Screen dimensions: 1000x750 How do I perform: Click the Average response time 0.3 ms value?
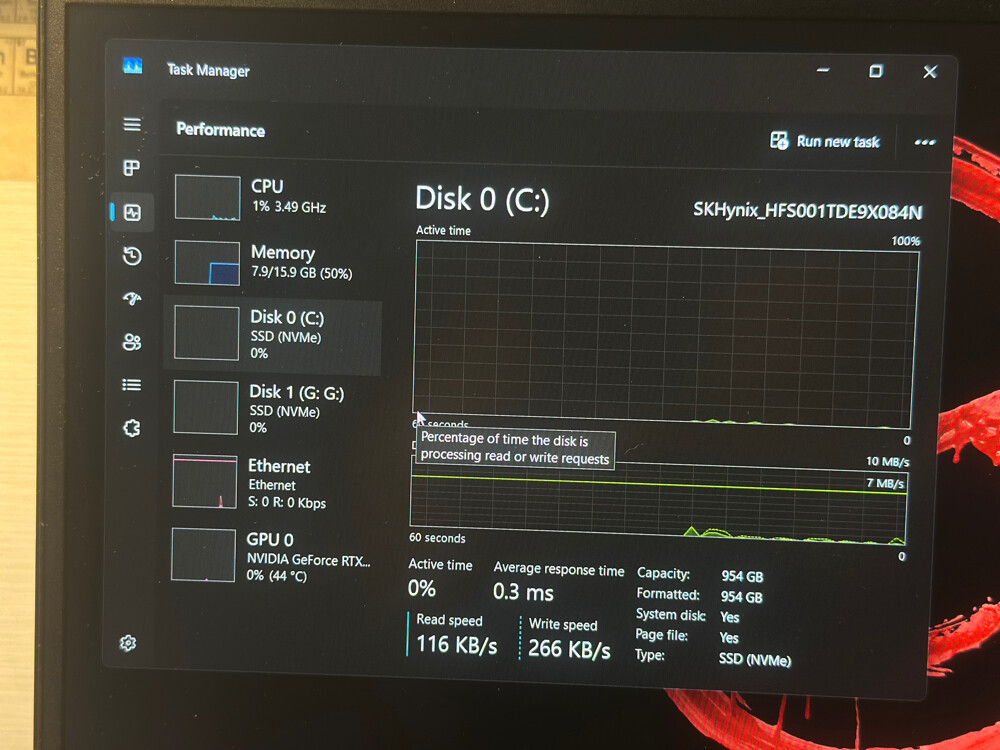coord(523,592)
